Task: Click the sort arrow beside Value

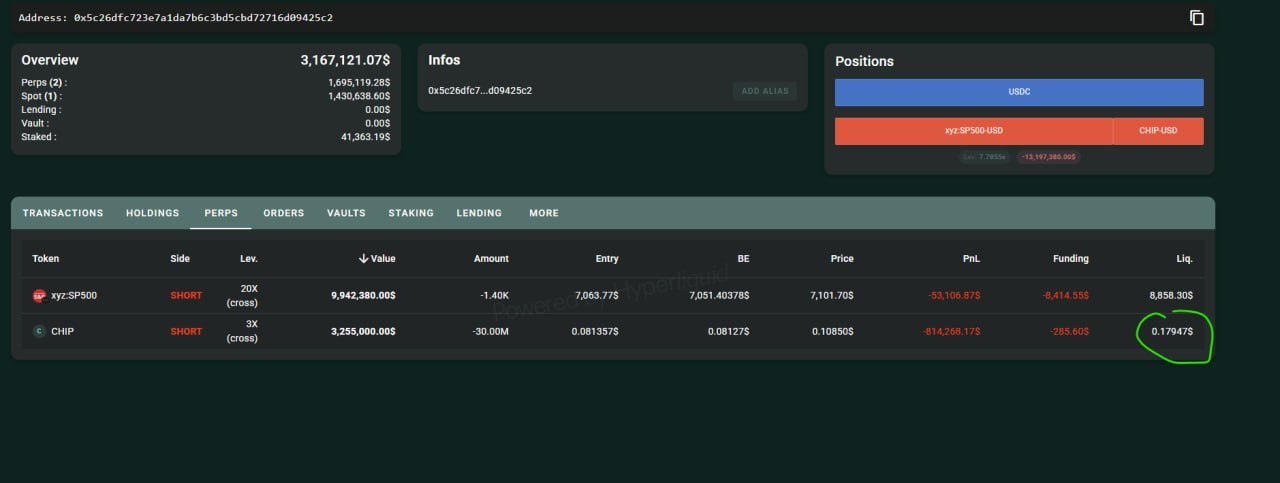Action: [x=363, y=259]
